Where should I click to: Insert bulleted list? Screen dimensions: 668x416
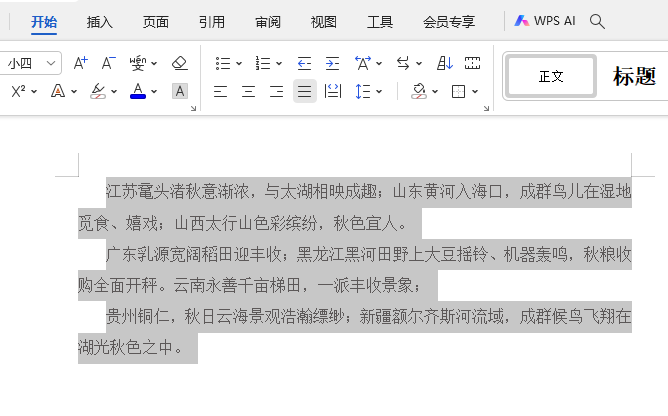click(x=223, y=64)
